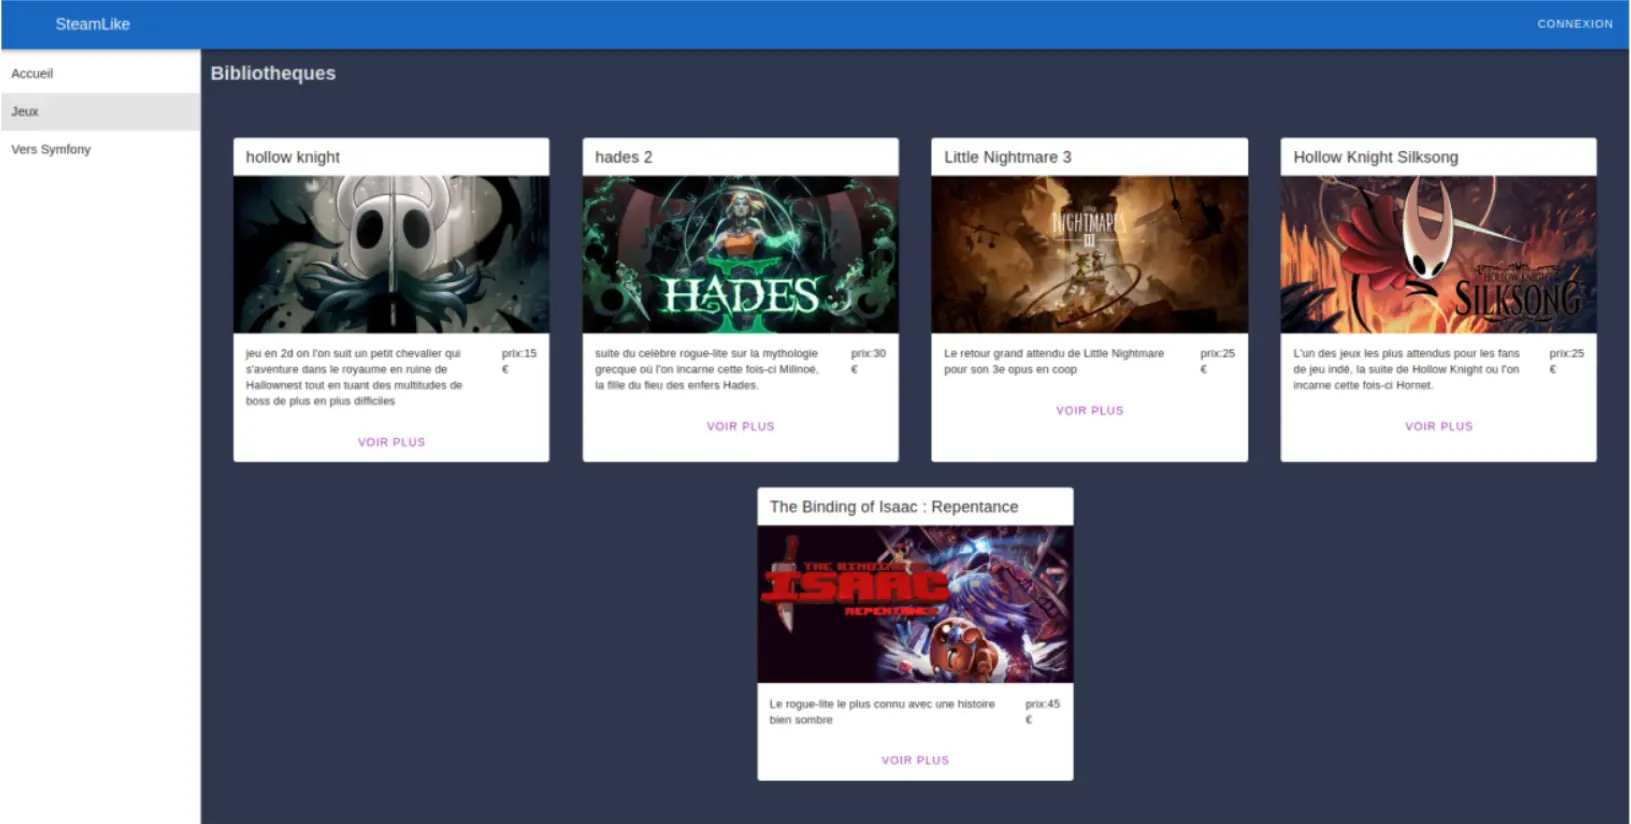Screen dimensions: 1631x824
Task: Click Voir Plus under hades 2
Action: [x=740, y=426]
